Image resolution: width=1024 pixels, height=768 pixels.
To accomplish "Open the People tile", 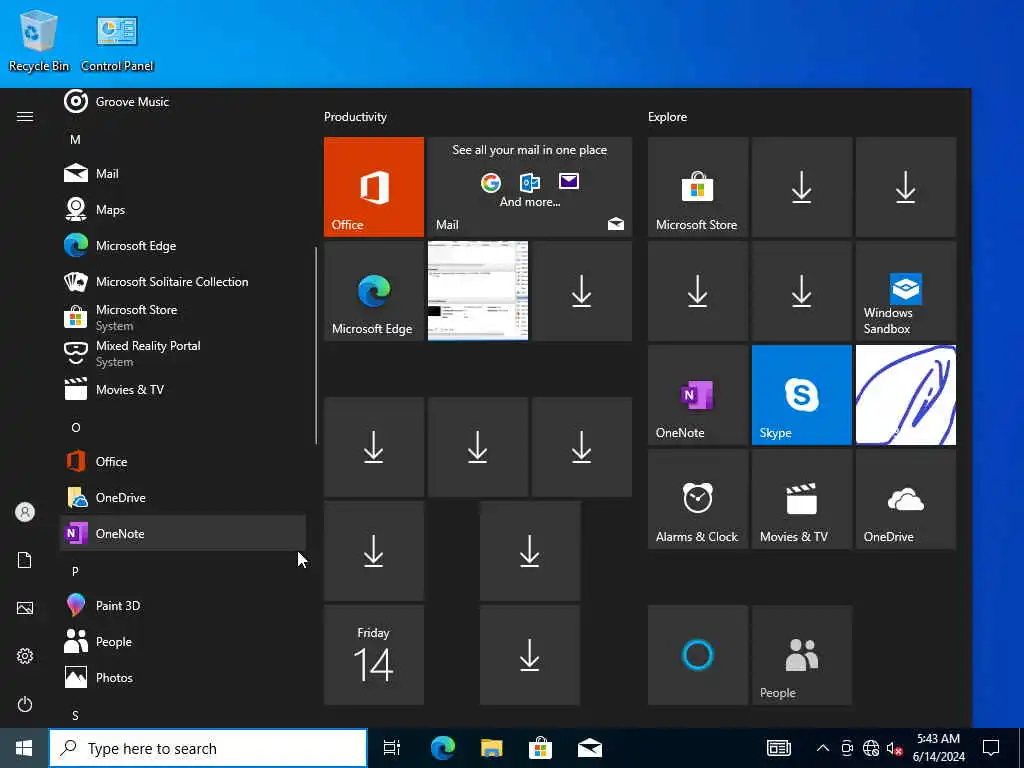I will click(802, 655).
